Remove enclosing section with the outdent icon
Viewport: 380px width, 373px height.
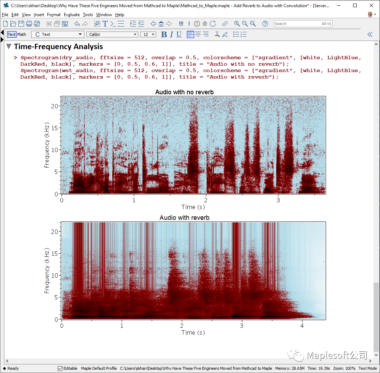141,24
